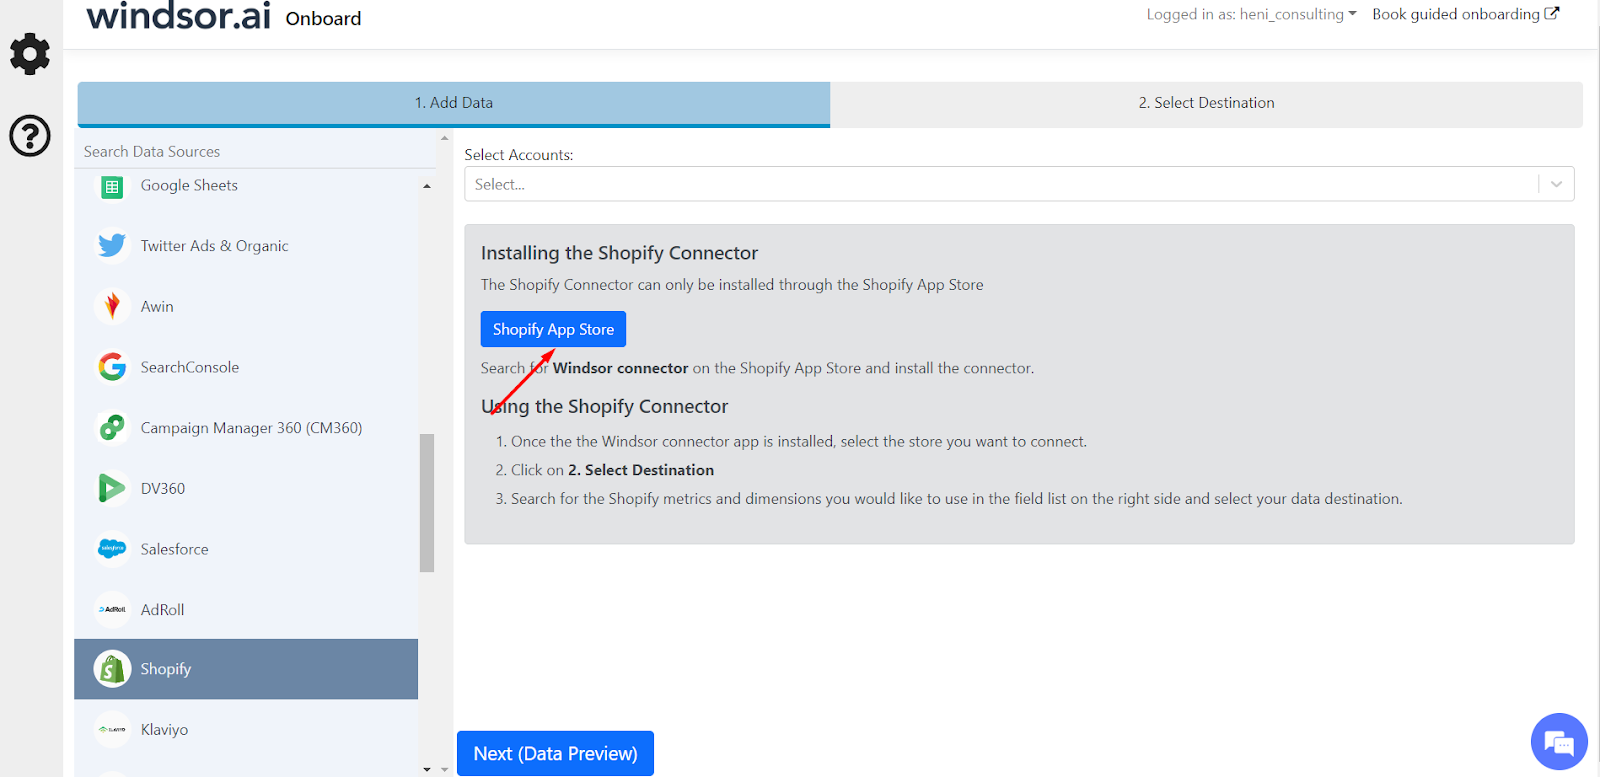
Task: Open the Select Accounts dropdown
Action: point(1019,184)
